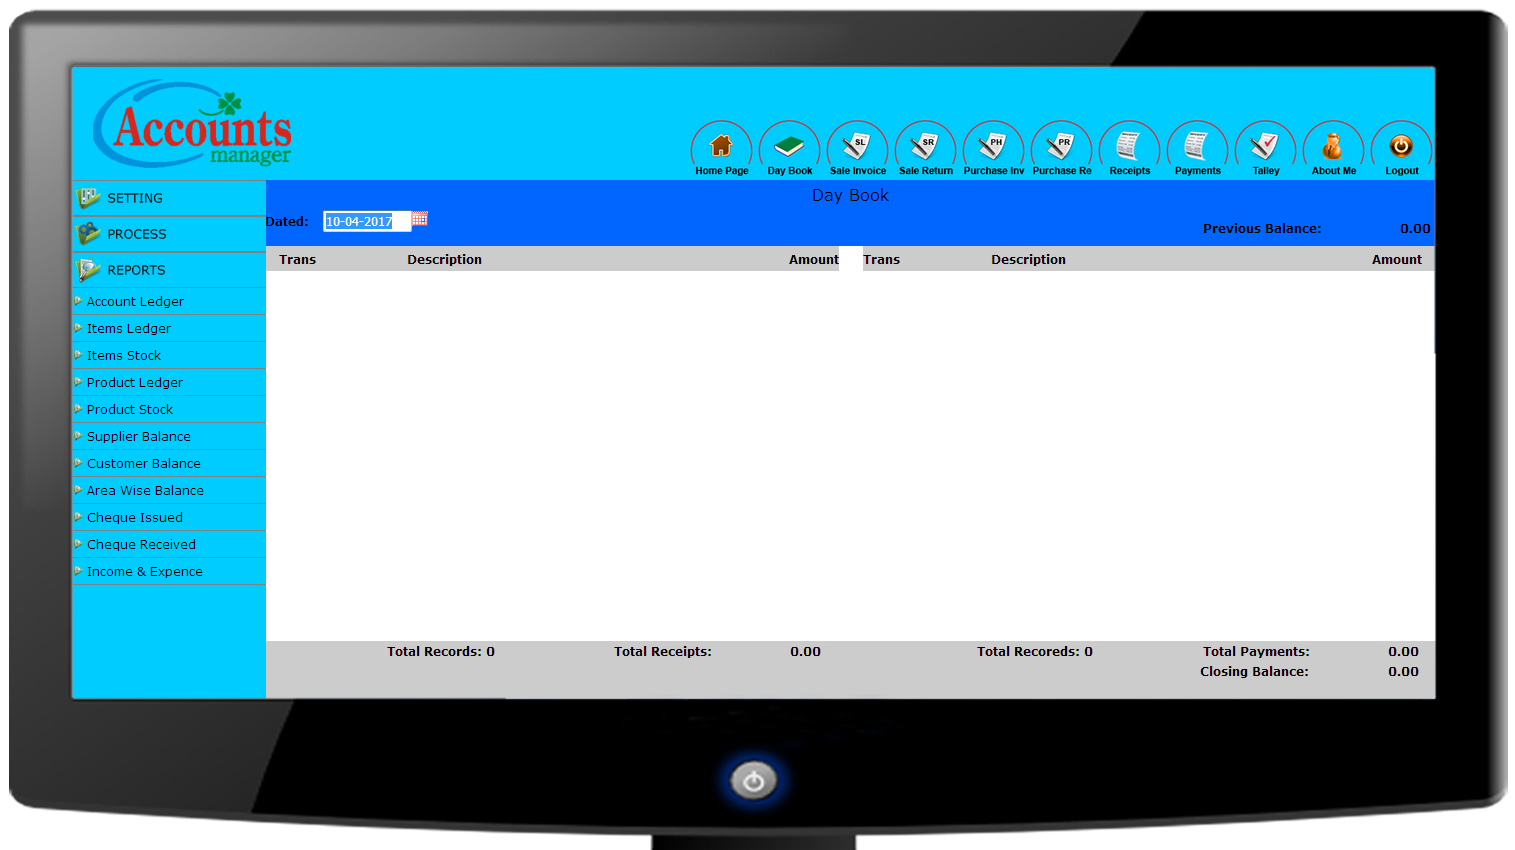Image resolution: width=1515 pixels, height=850 pixels.
Task: Expand the SETTING menu section
Action: tap(135, 198)
